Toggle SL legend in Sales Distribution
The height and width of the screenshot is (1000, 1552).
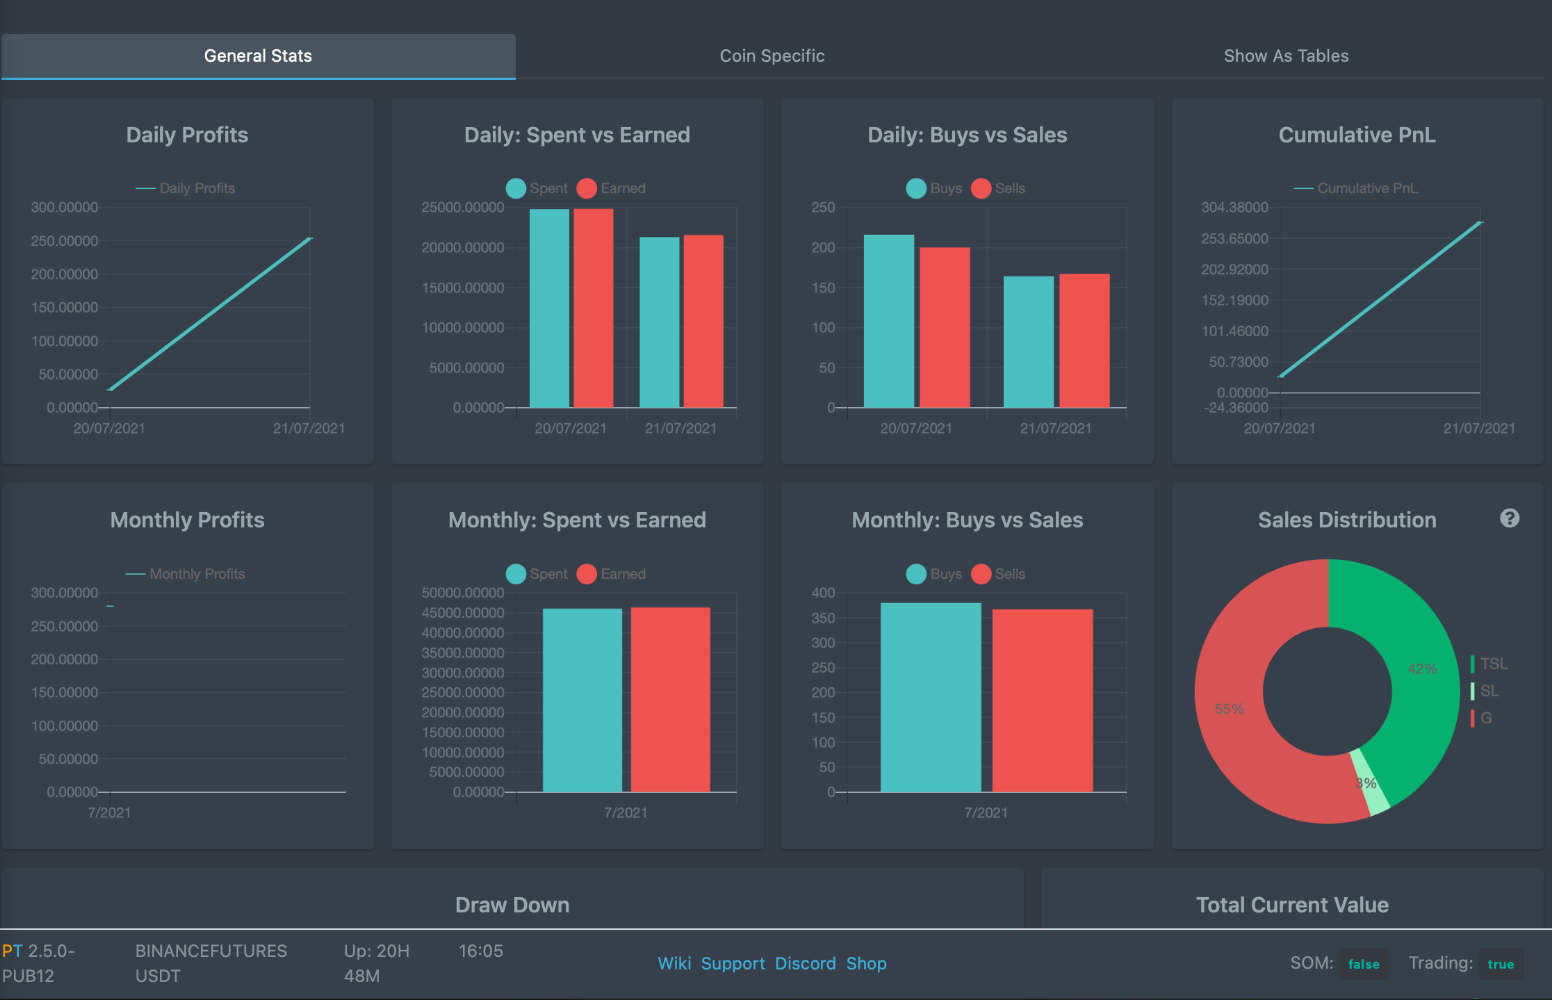pos(1485,691)
